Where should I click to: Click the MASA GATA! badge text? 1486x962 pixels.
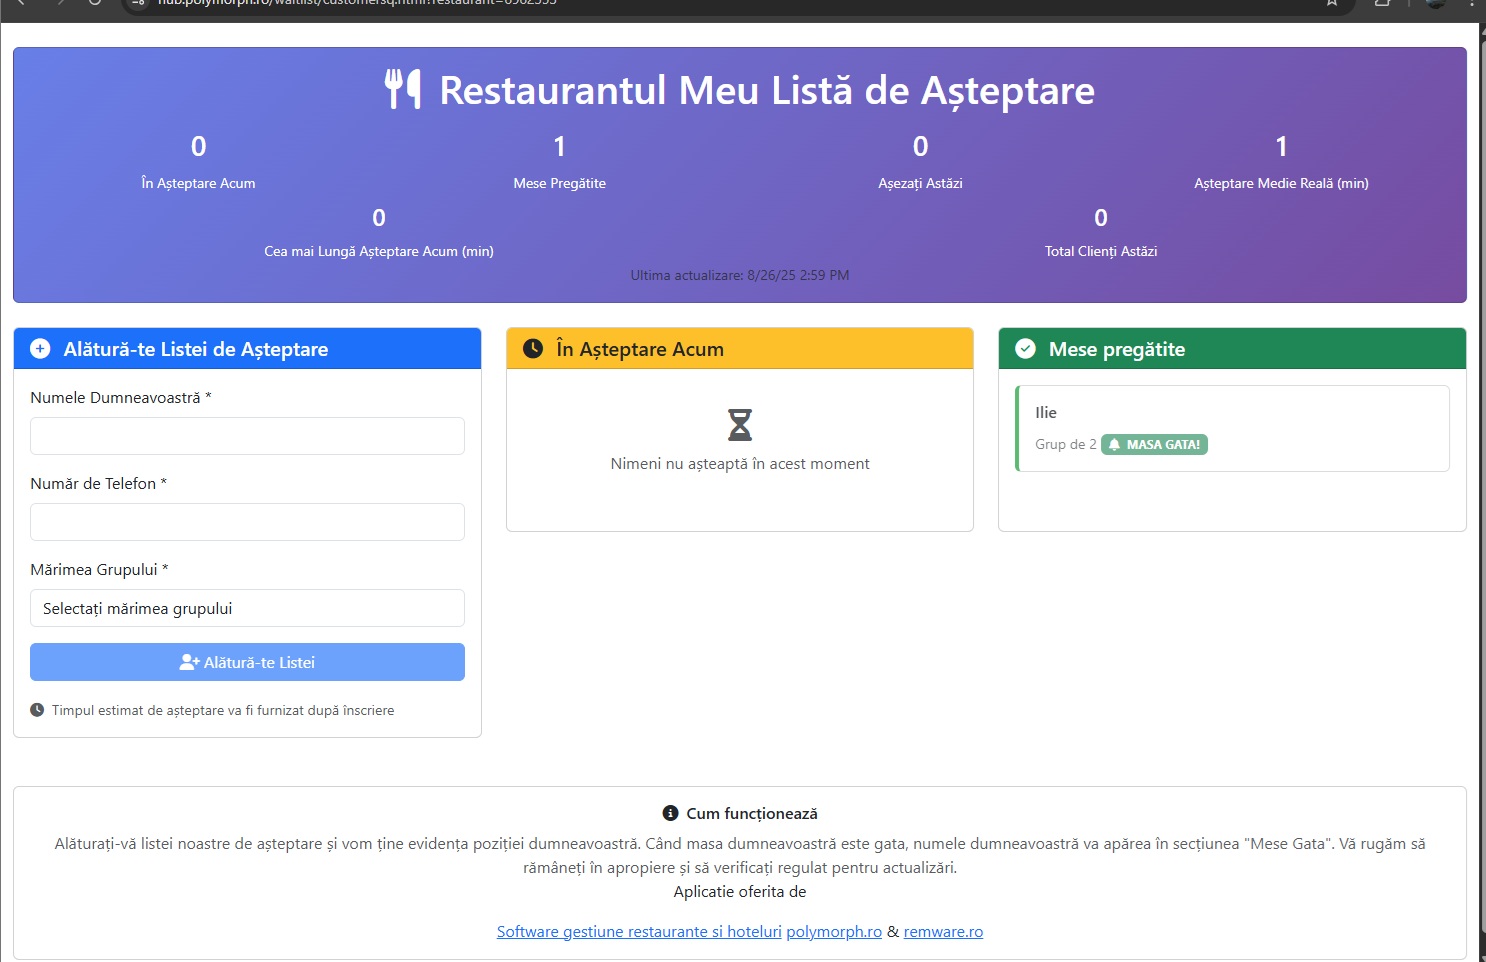pyautogui.click(x=1163, y=445)
